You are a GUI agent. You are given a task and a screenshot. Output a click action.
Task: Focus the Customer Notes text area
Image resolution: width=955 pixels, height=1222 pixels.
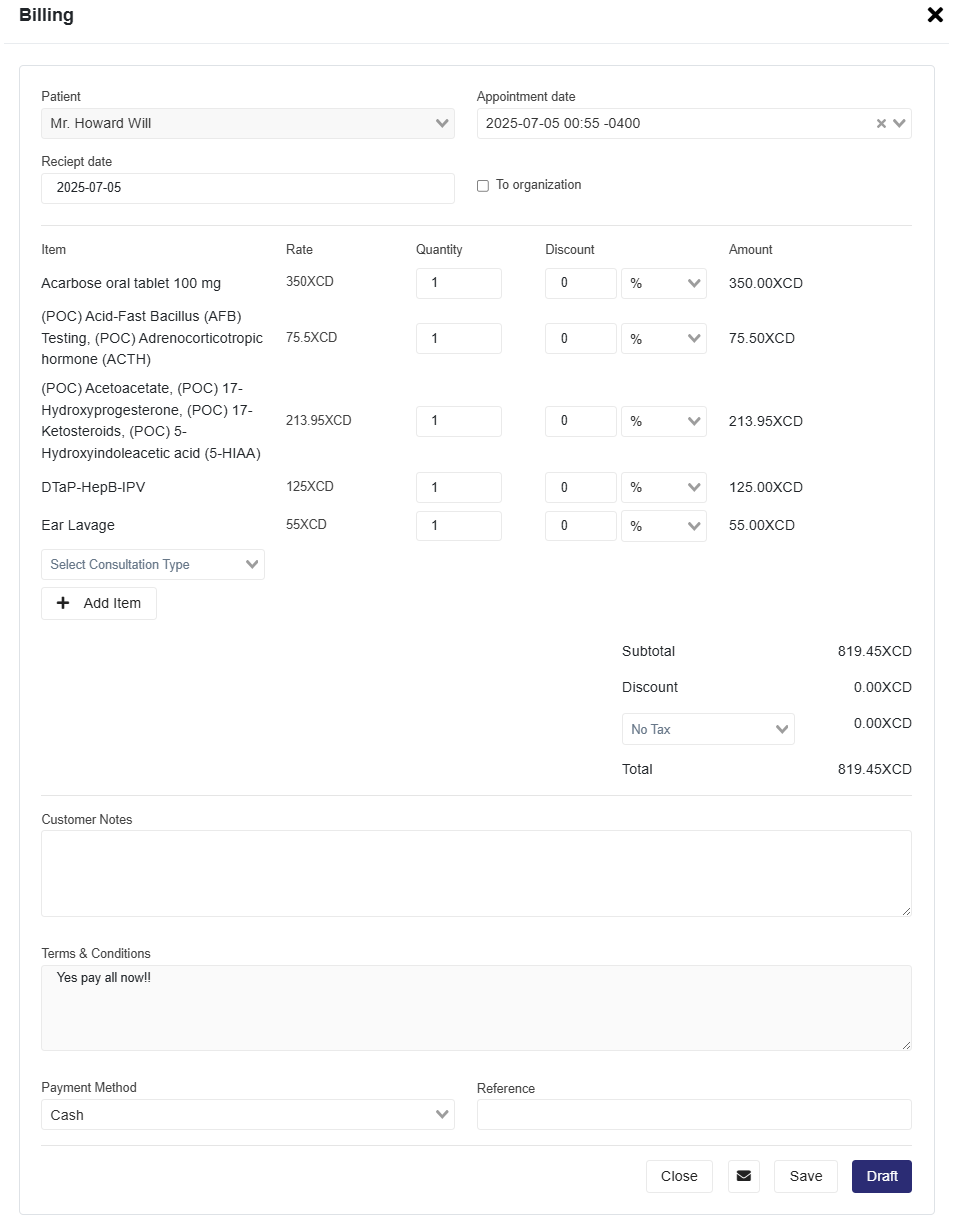(476, 873)
